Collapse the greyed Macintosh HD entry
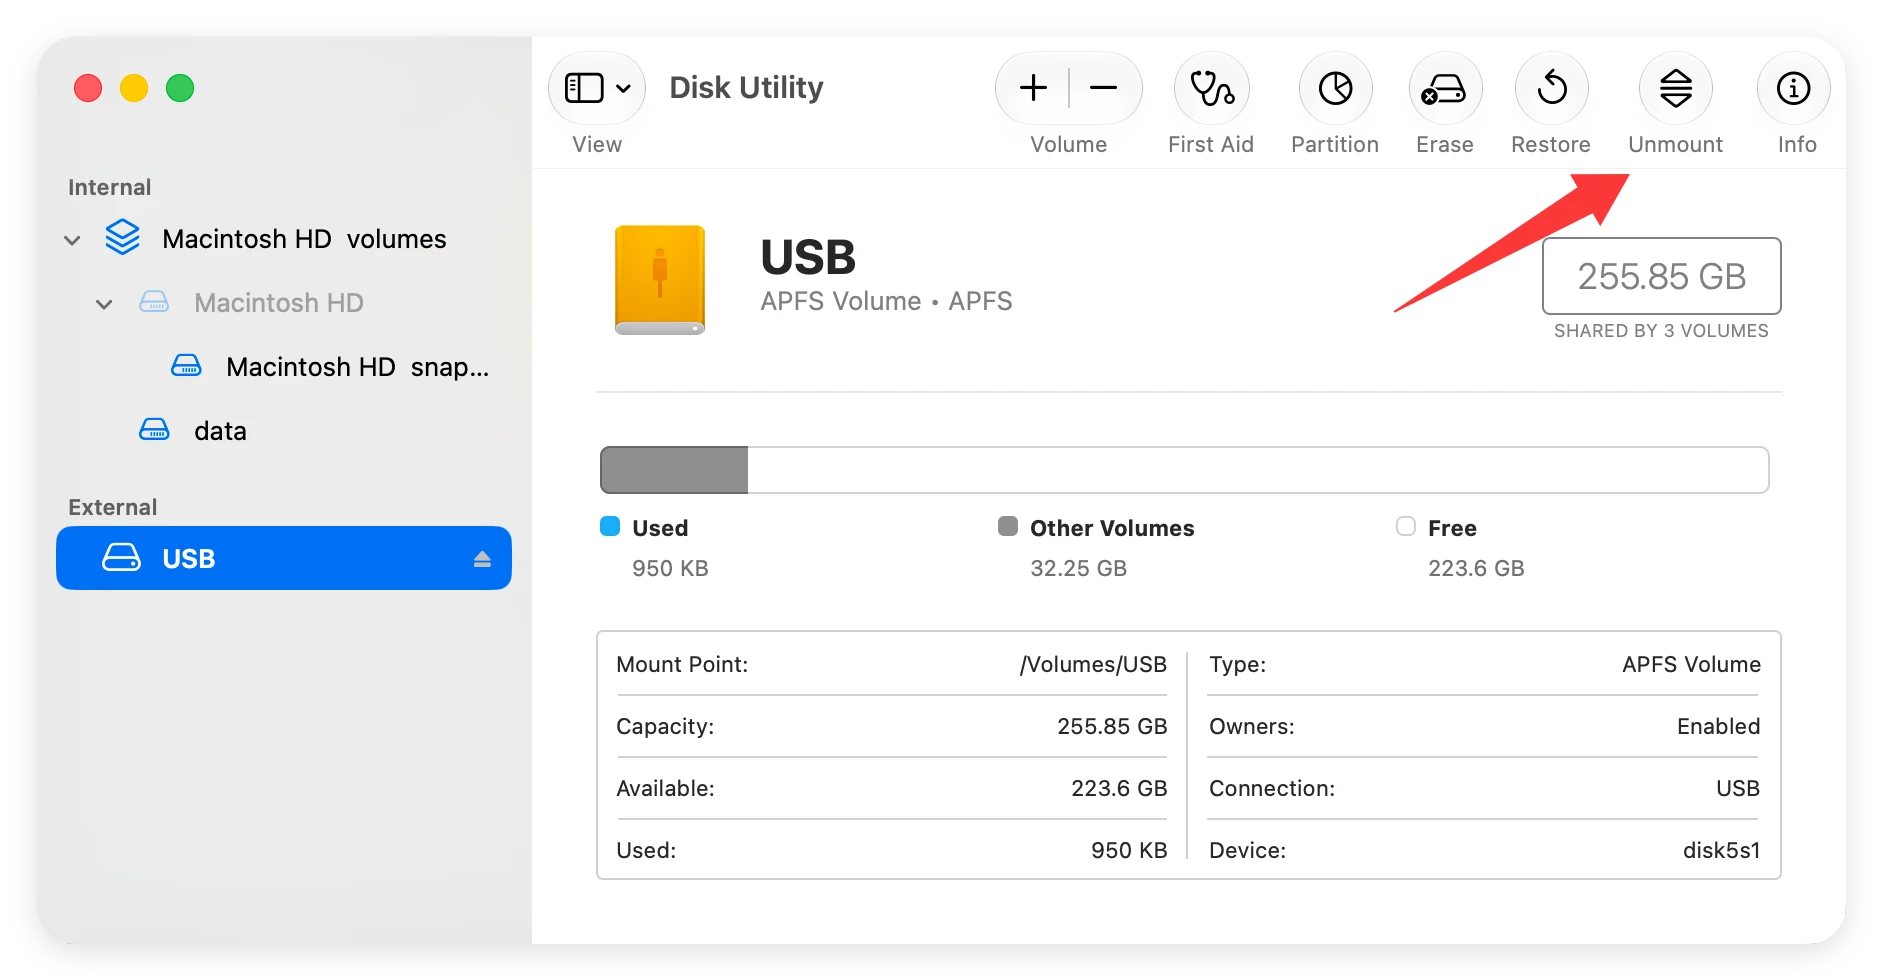1882x980 pixels. 104,304
